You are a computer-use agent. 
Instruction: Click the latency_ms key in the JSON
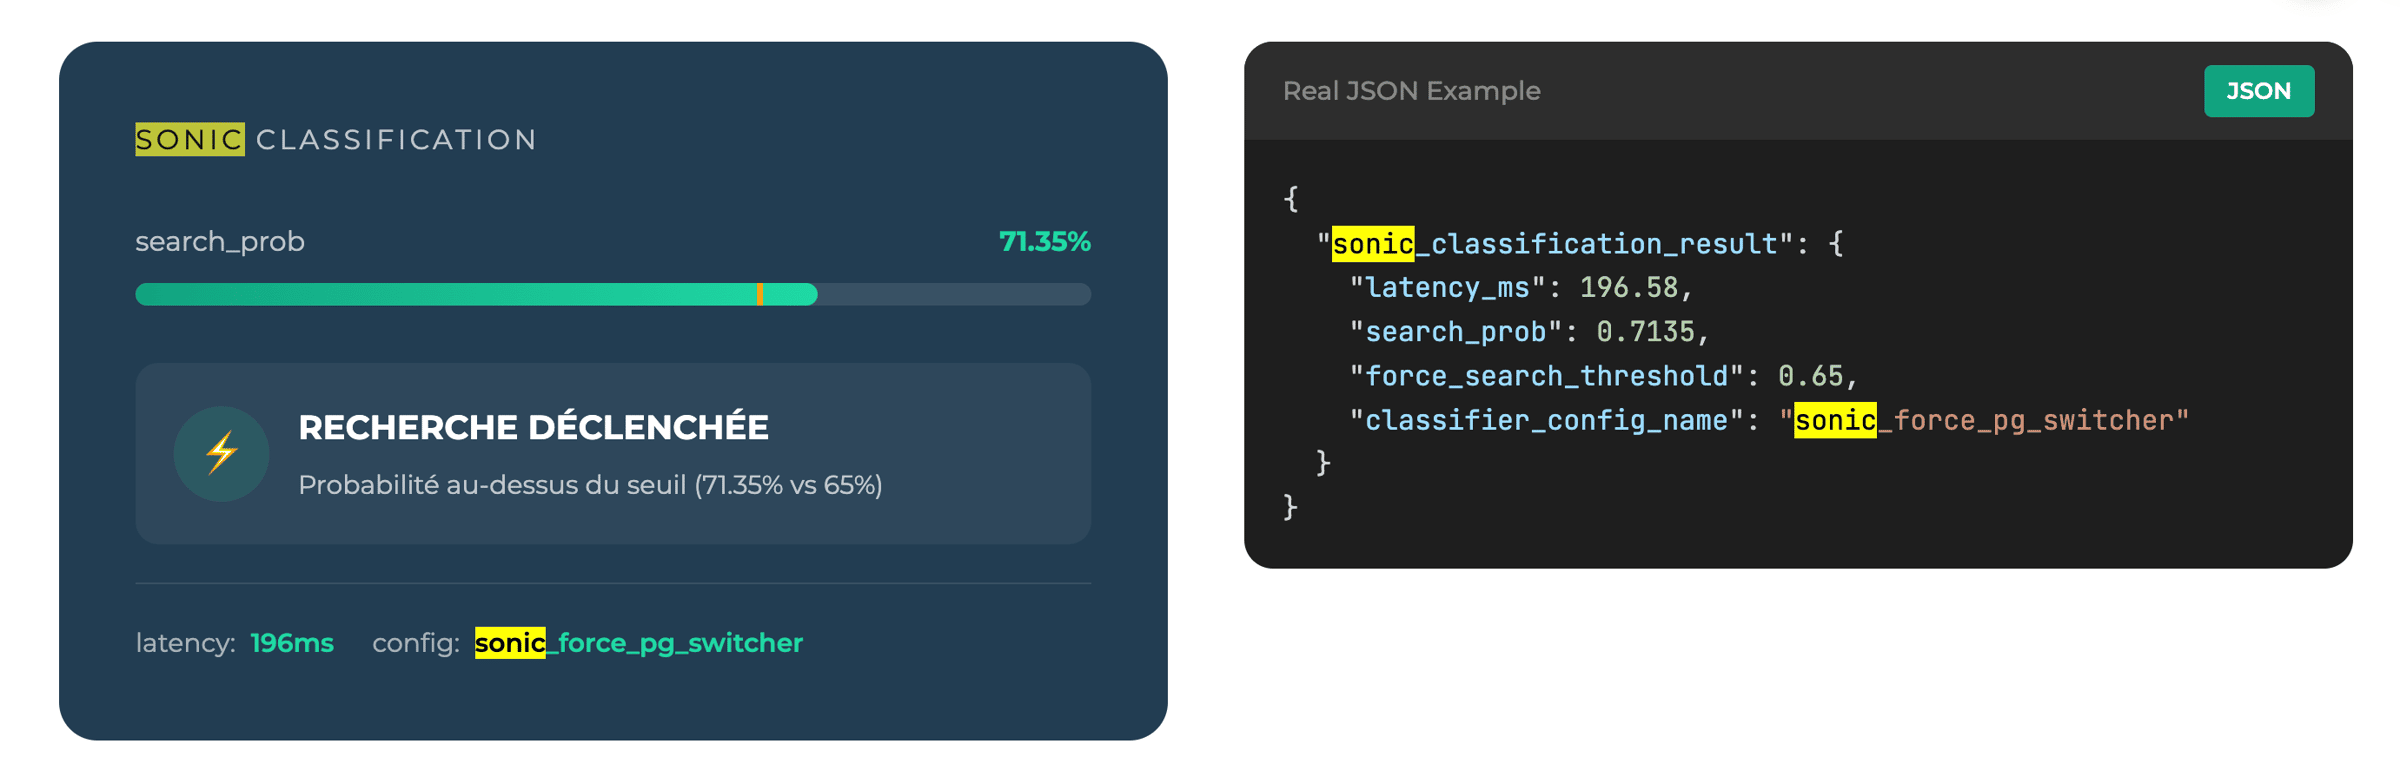click(1447, 288)
